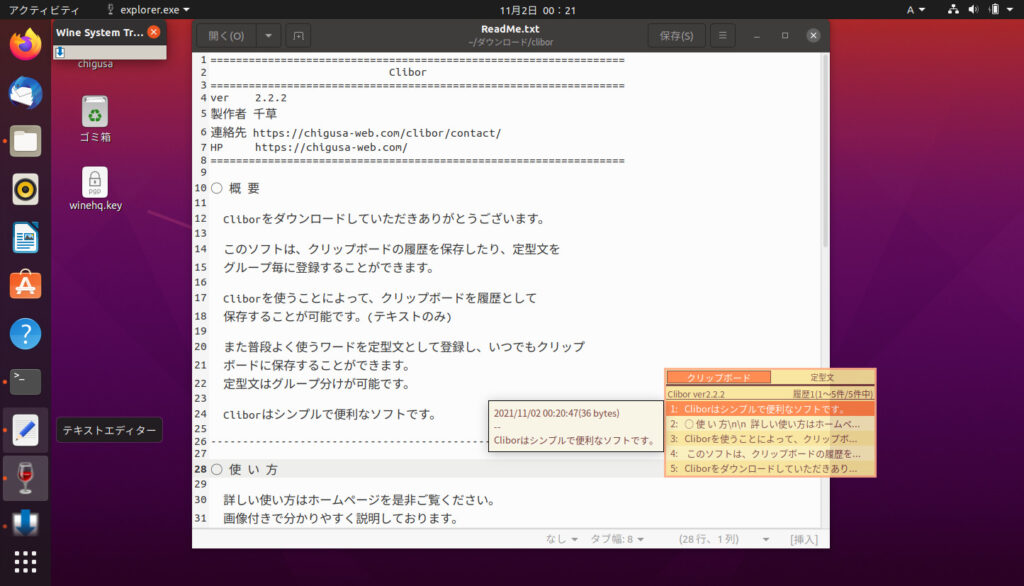The image size is (1024, 586).
Task: Open Ubuntu Software store icon
Action: coord(25,285)
